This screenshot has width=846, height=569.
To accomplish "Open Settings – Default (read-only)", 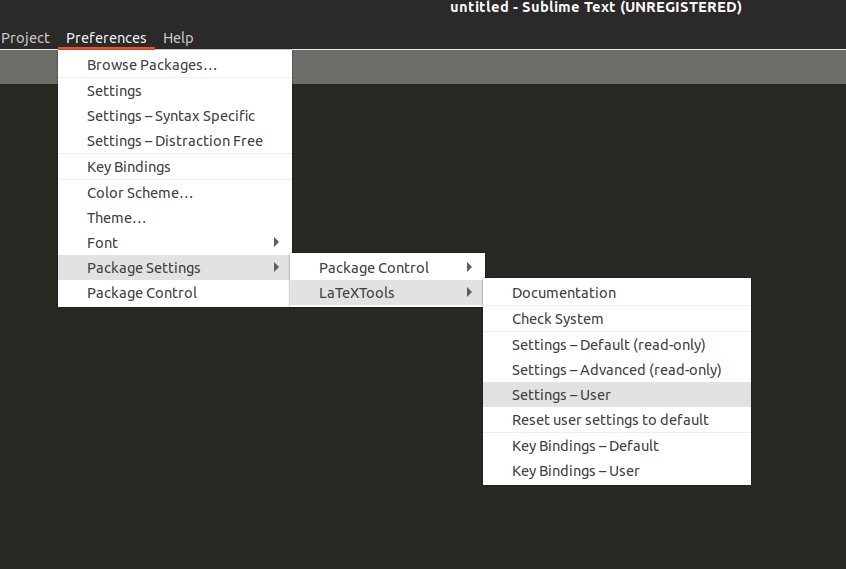I will pos(617,345).
